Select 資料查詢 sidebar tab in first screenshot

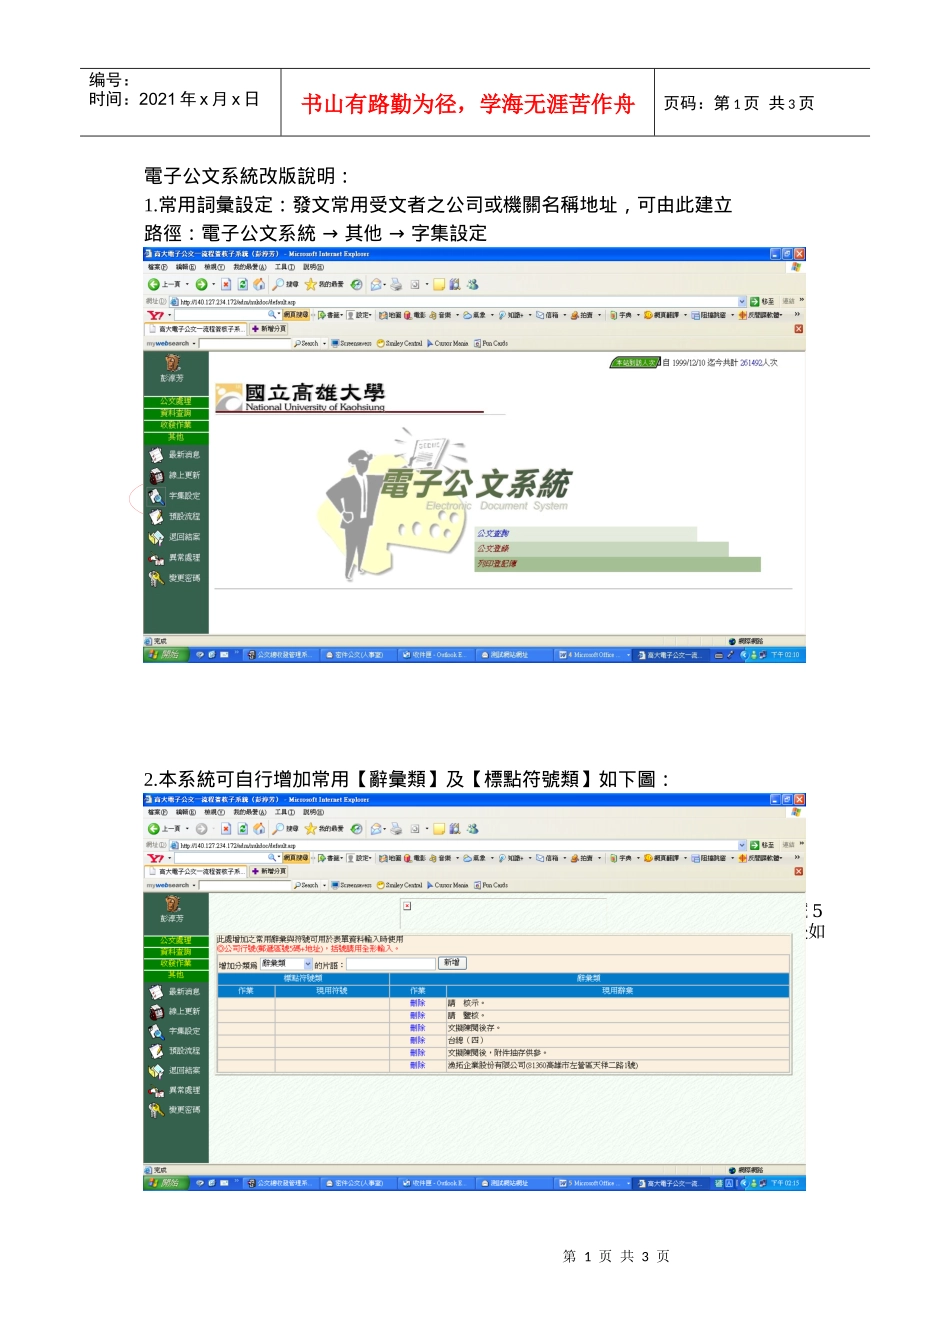tap(176, 413)
